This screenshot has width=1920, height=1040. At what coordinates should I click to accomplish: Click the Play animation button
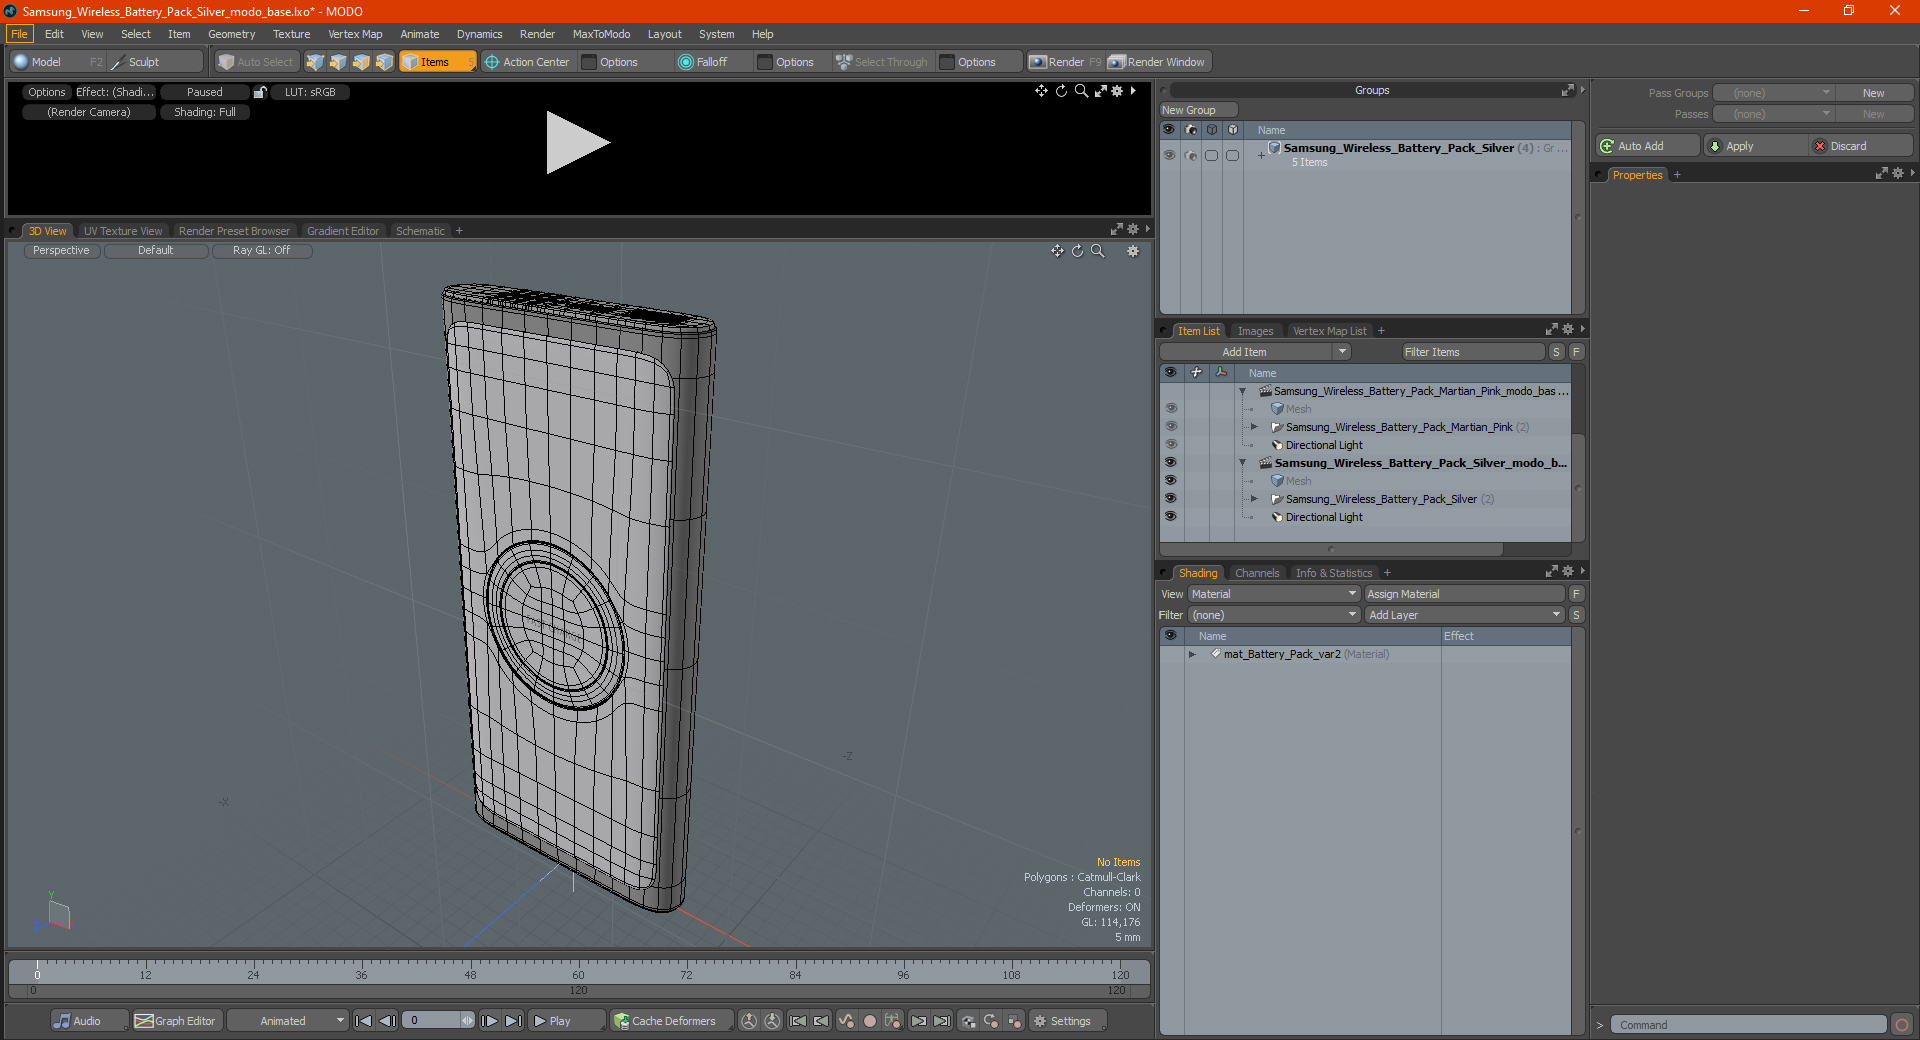coord(565,1021)
